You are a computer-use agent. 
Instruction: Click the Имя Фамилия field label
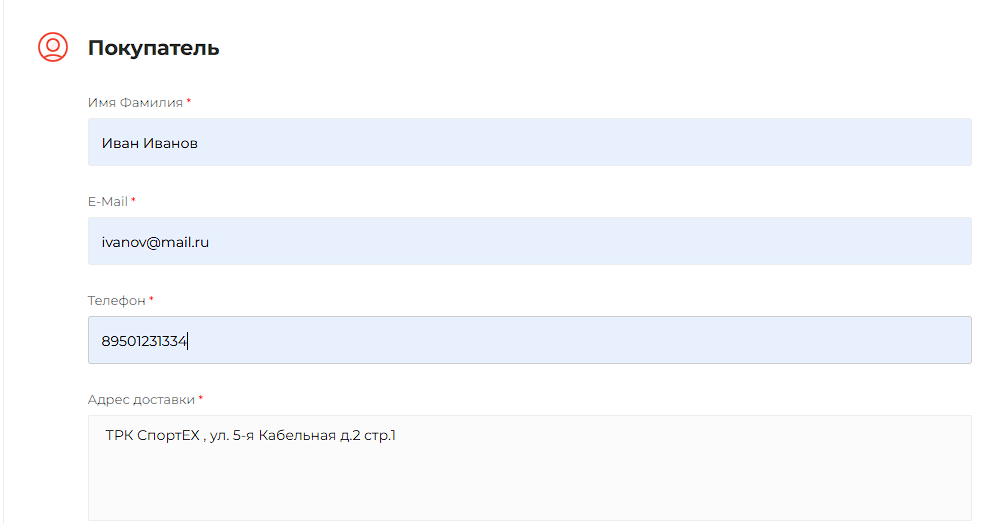(135, 102)
